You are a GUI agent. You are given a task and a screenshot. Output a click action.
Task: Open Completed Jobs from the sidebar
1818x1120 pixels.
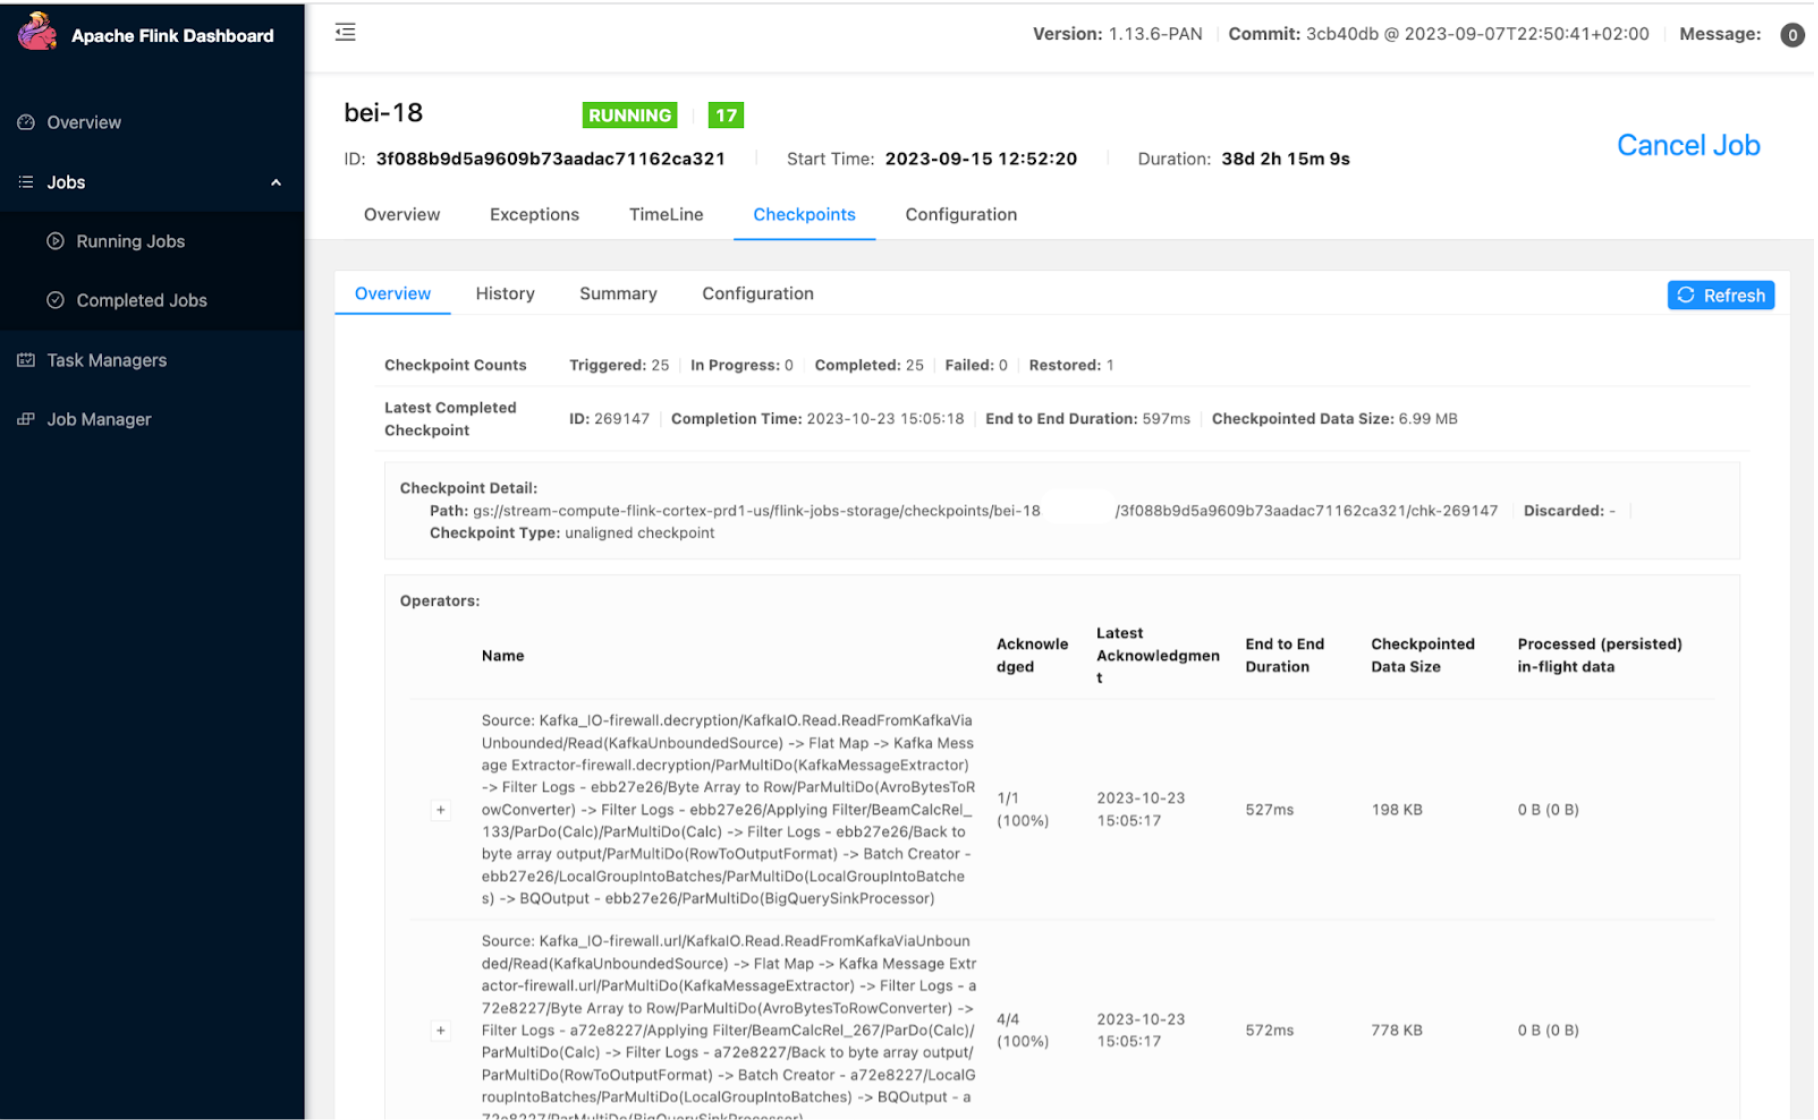pos(140,300)
